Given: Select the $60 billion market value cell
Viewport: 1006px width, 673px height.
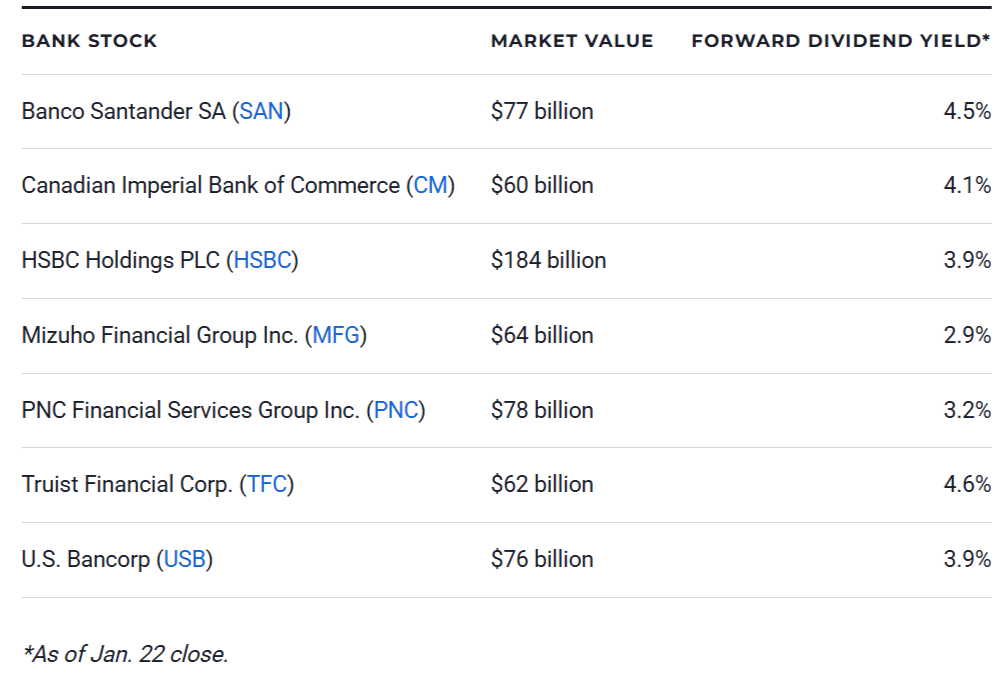Looking at the screenshot, I should (541, 185).
